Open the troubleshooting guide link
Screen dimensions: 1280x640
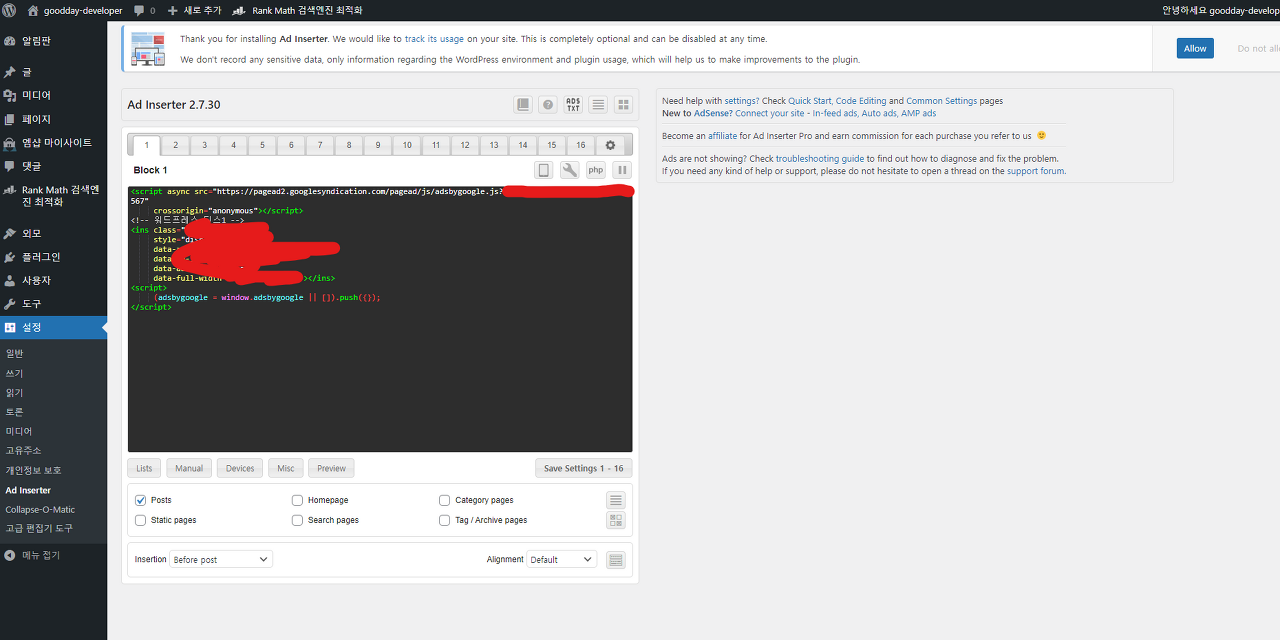tap(820, 159)
